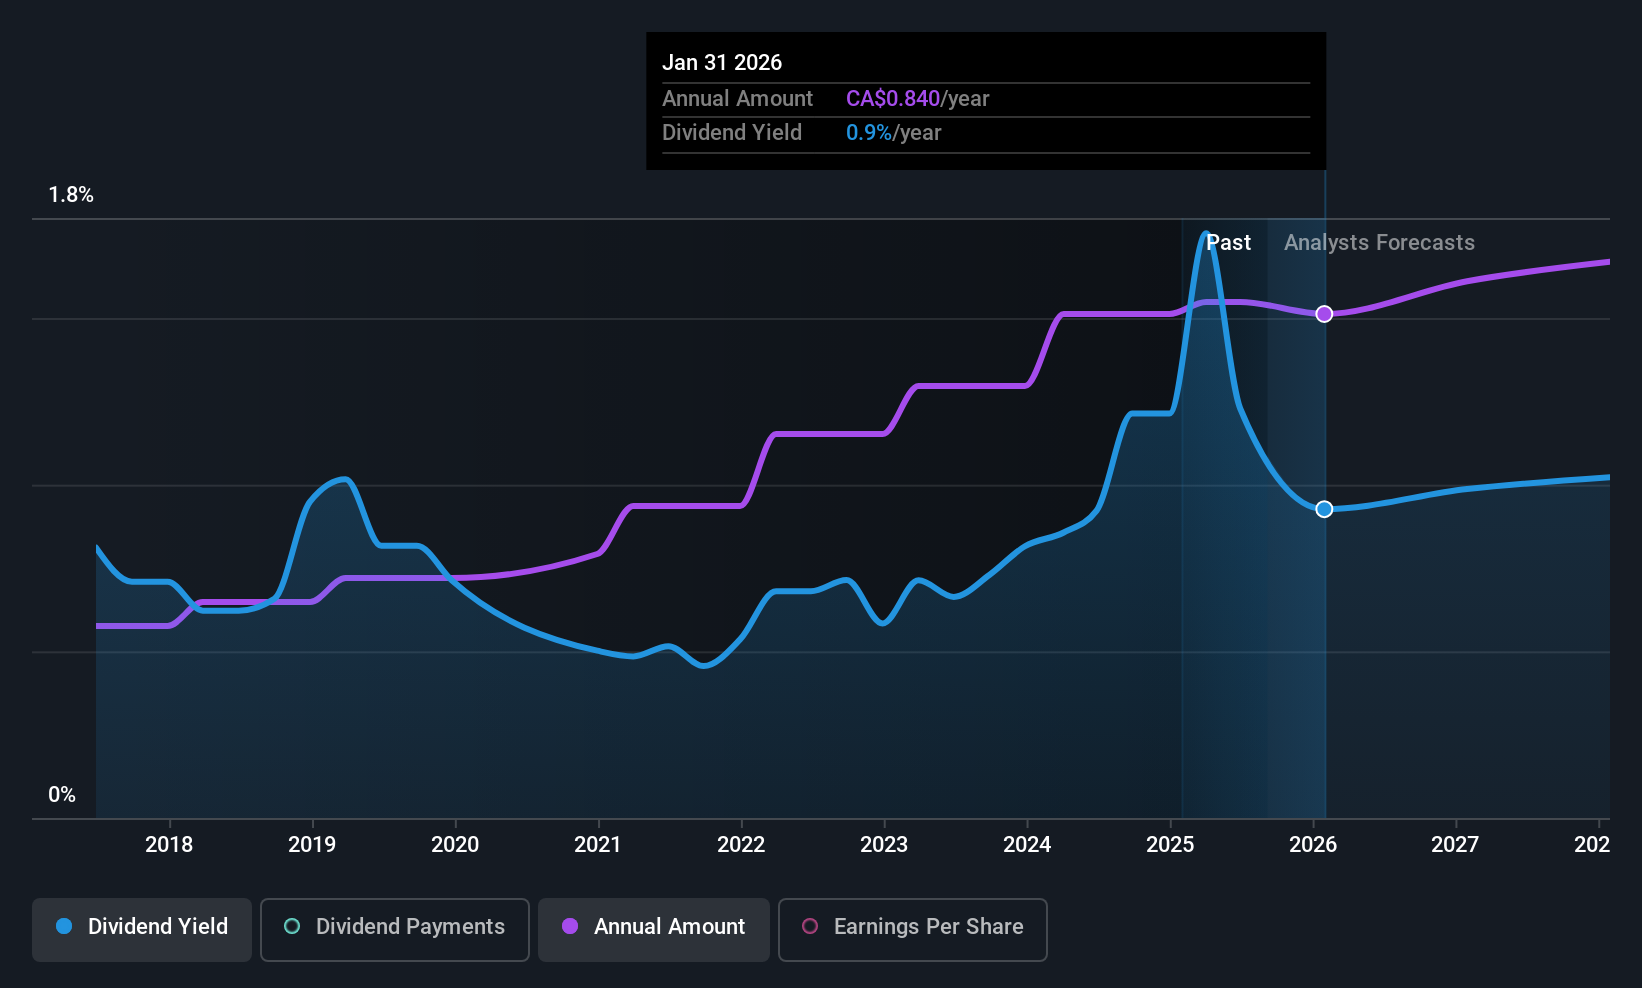Click the 2023 x-axis label
The image size is (1642, 988).
[x=884, y=845]
